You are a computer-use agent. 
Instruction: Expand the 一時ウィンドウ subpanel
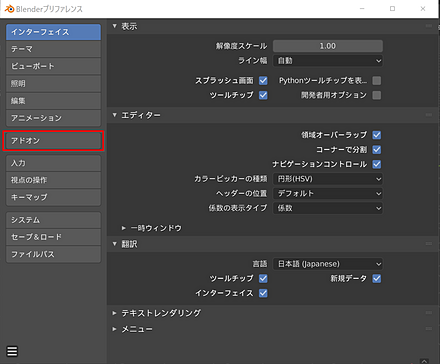pos(124,228)
